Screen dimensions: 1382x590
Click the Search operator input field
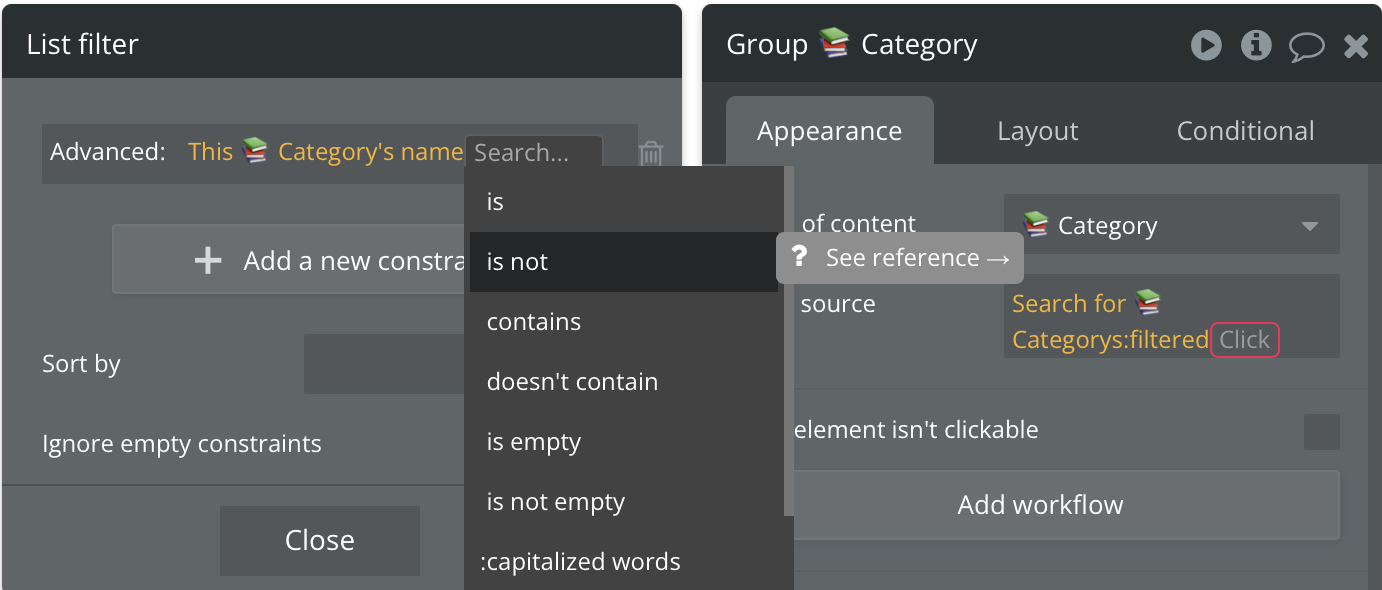pyautogui.click(x=534, y=153)
